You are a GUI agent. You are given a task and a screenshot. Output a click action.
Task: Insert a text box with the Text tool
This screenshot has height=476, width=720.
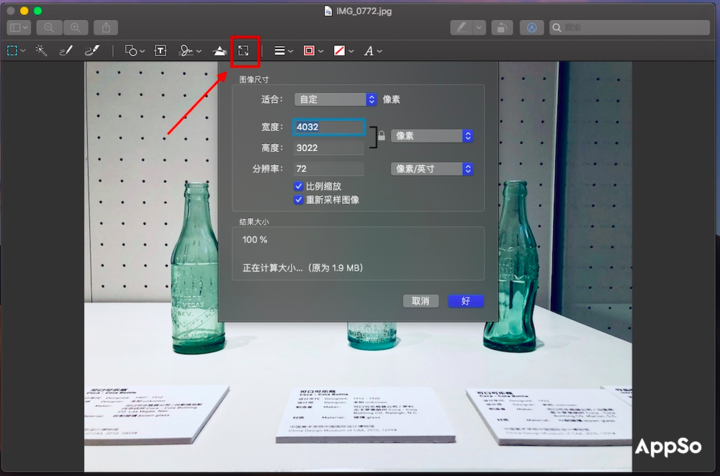tap(160, 50)
